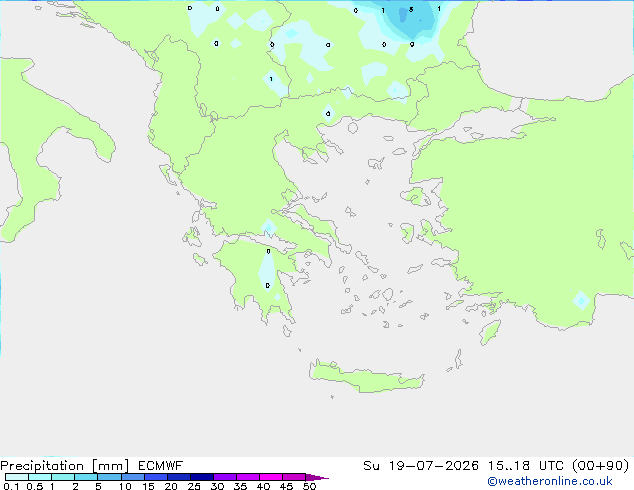Click the '20' legend scale value
Viewport: 634px width, 490px height.
click(171, 486)
